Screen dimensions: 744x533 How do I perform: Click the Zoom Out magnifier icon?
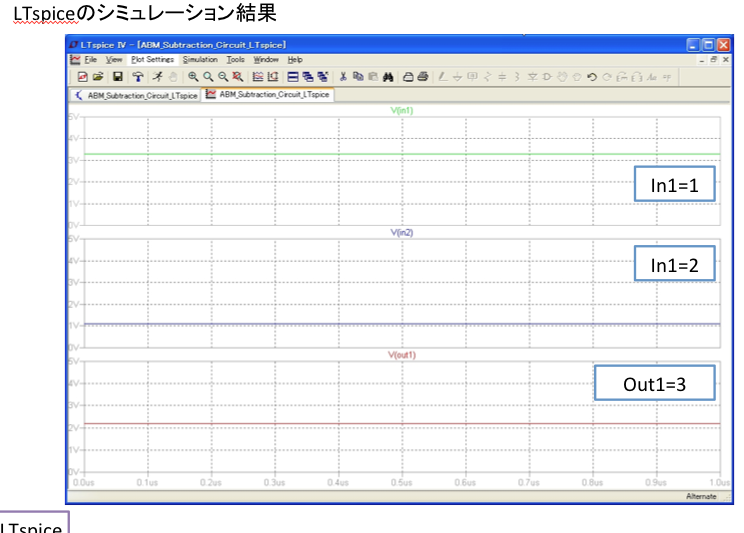(223, 76)
